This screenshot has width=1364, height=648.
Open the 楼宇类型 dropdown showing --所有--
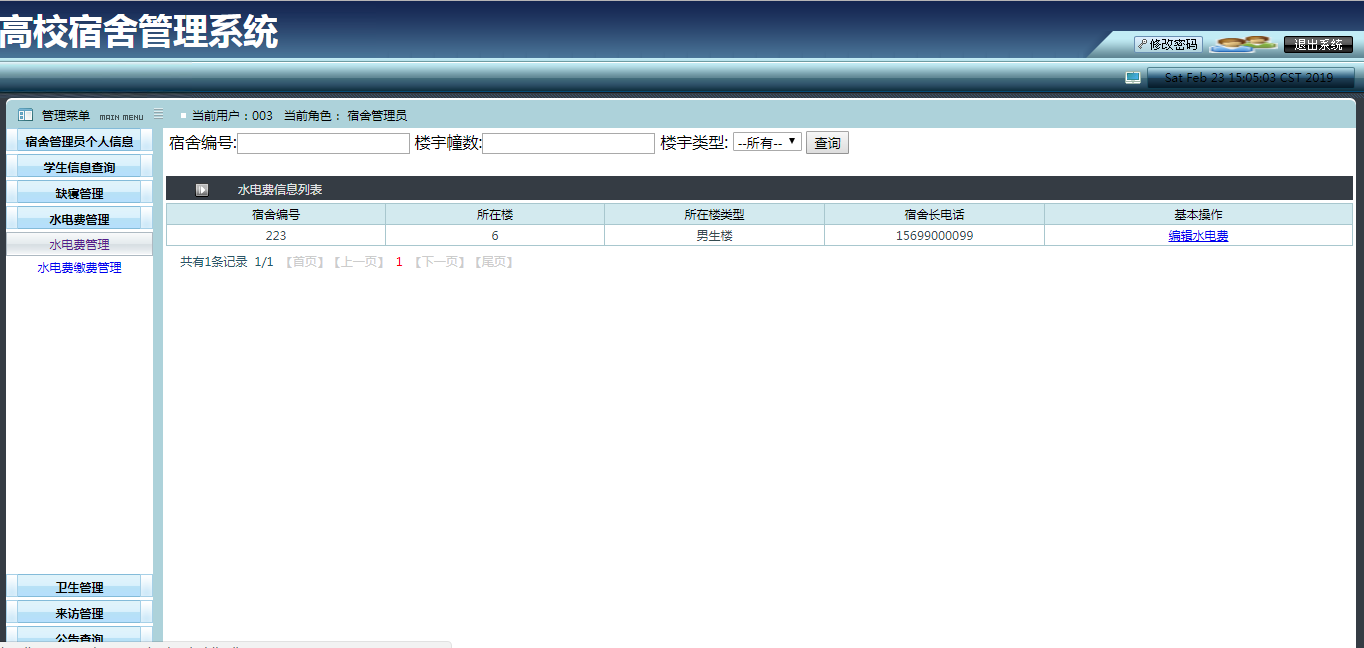click(767, 143)
